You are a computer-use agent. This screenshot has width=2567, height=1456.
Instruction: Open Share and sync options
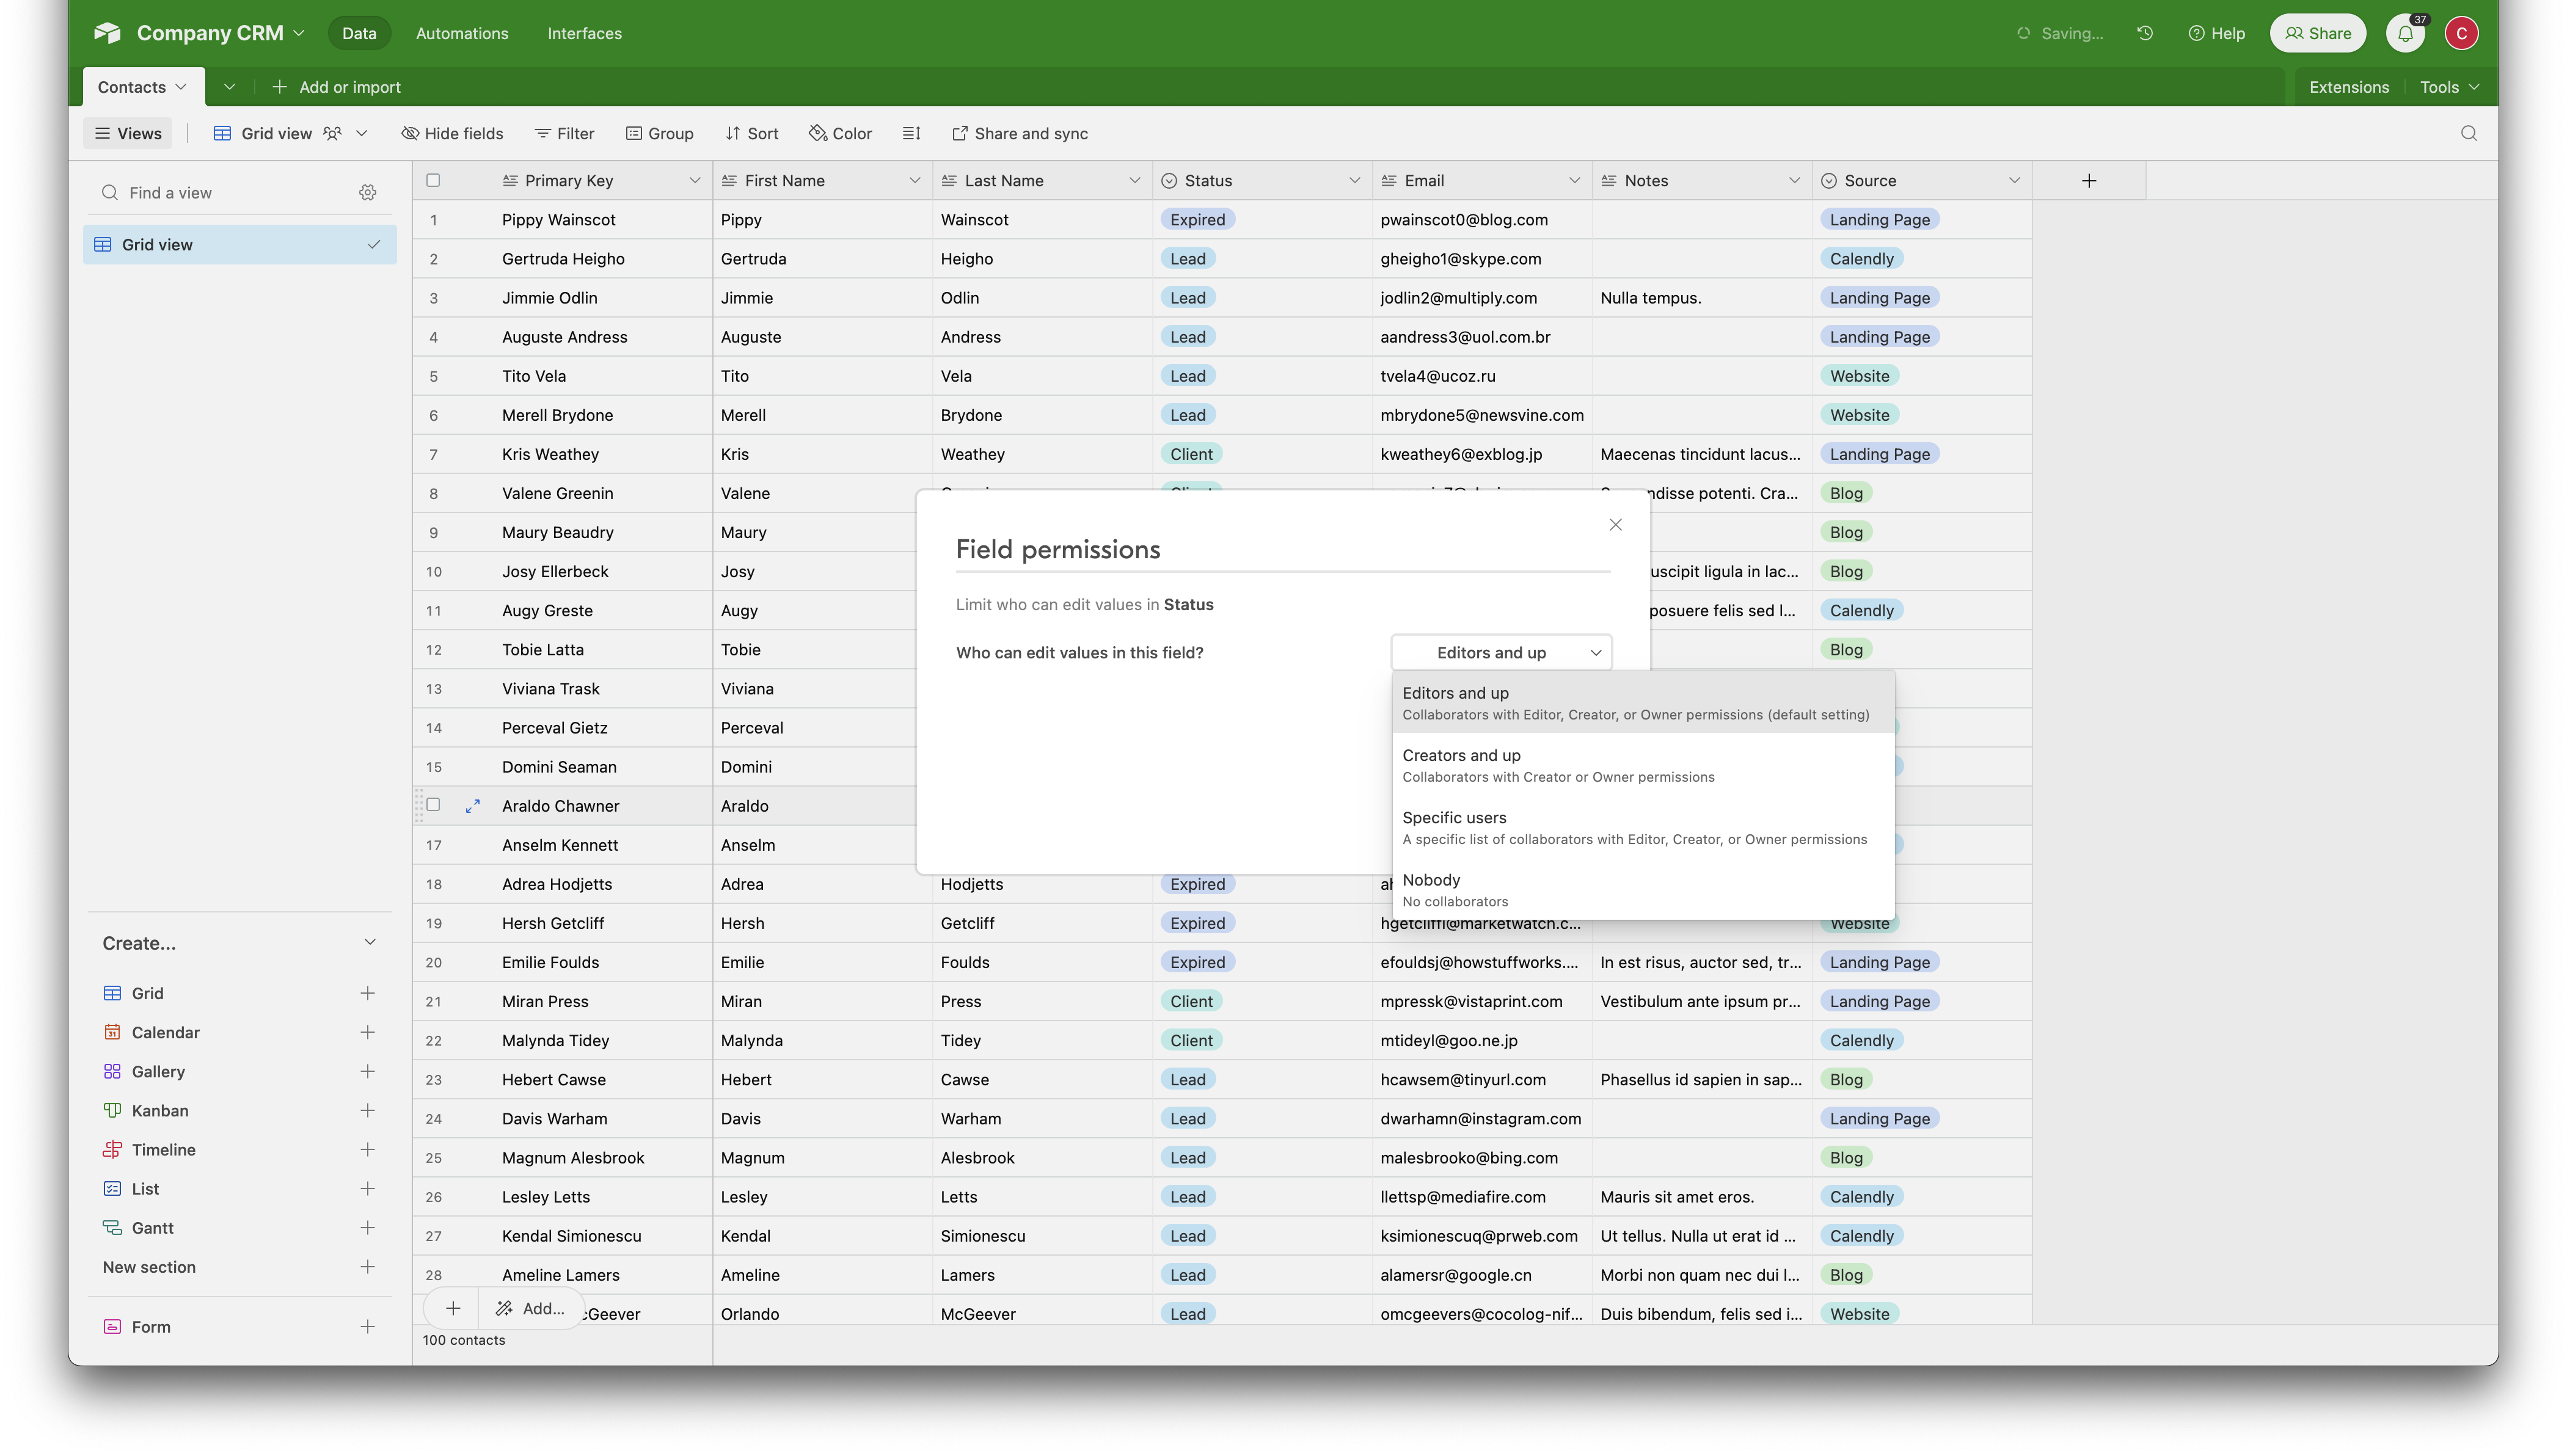point(1019,133)
